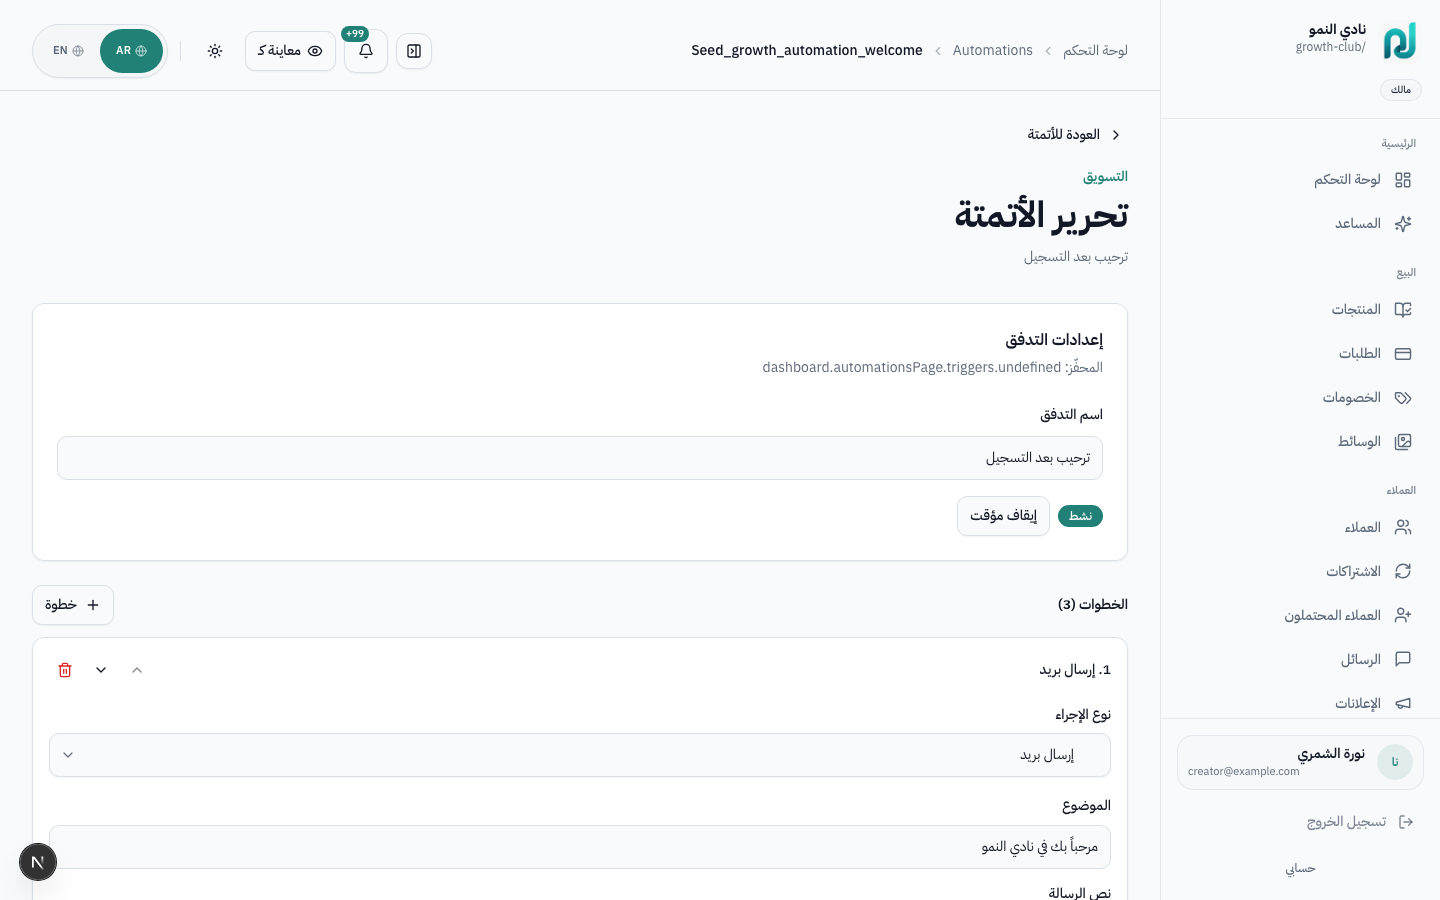Viewport: 1440px width, 900px height.
Task: Open Automations breadcrumb
Action: pyautogui.click(x=992, y=50)
